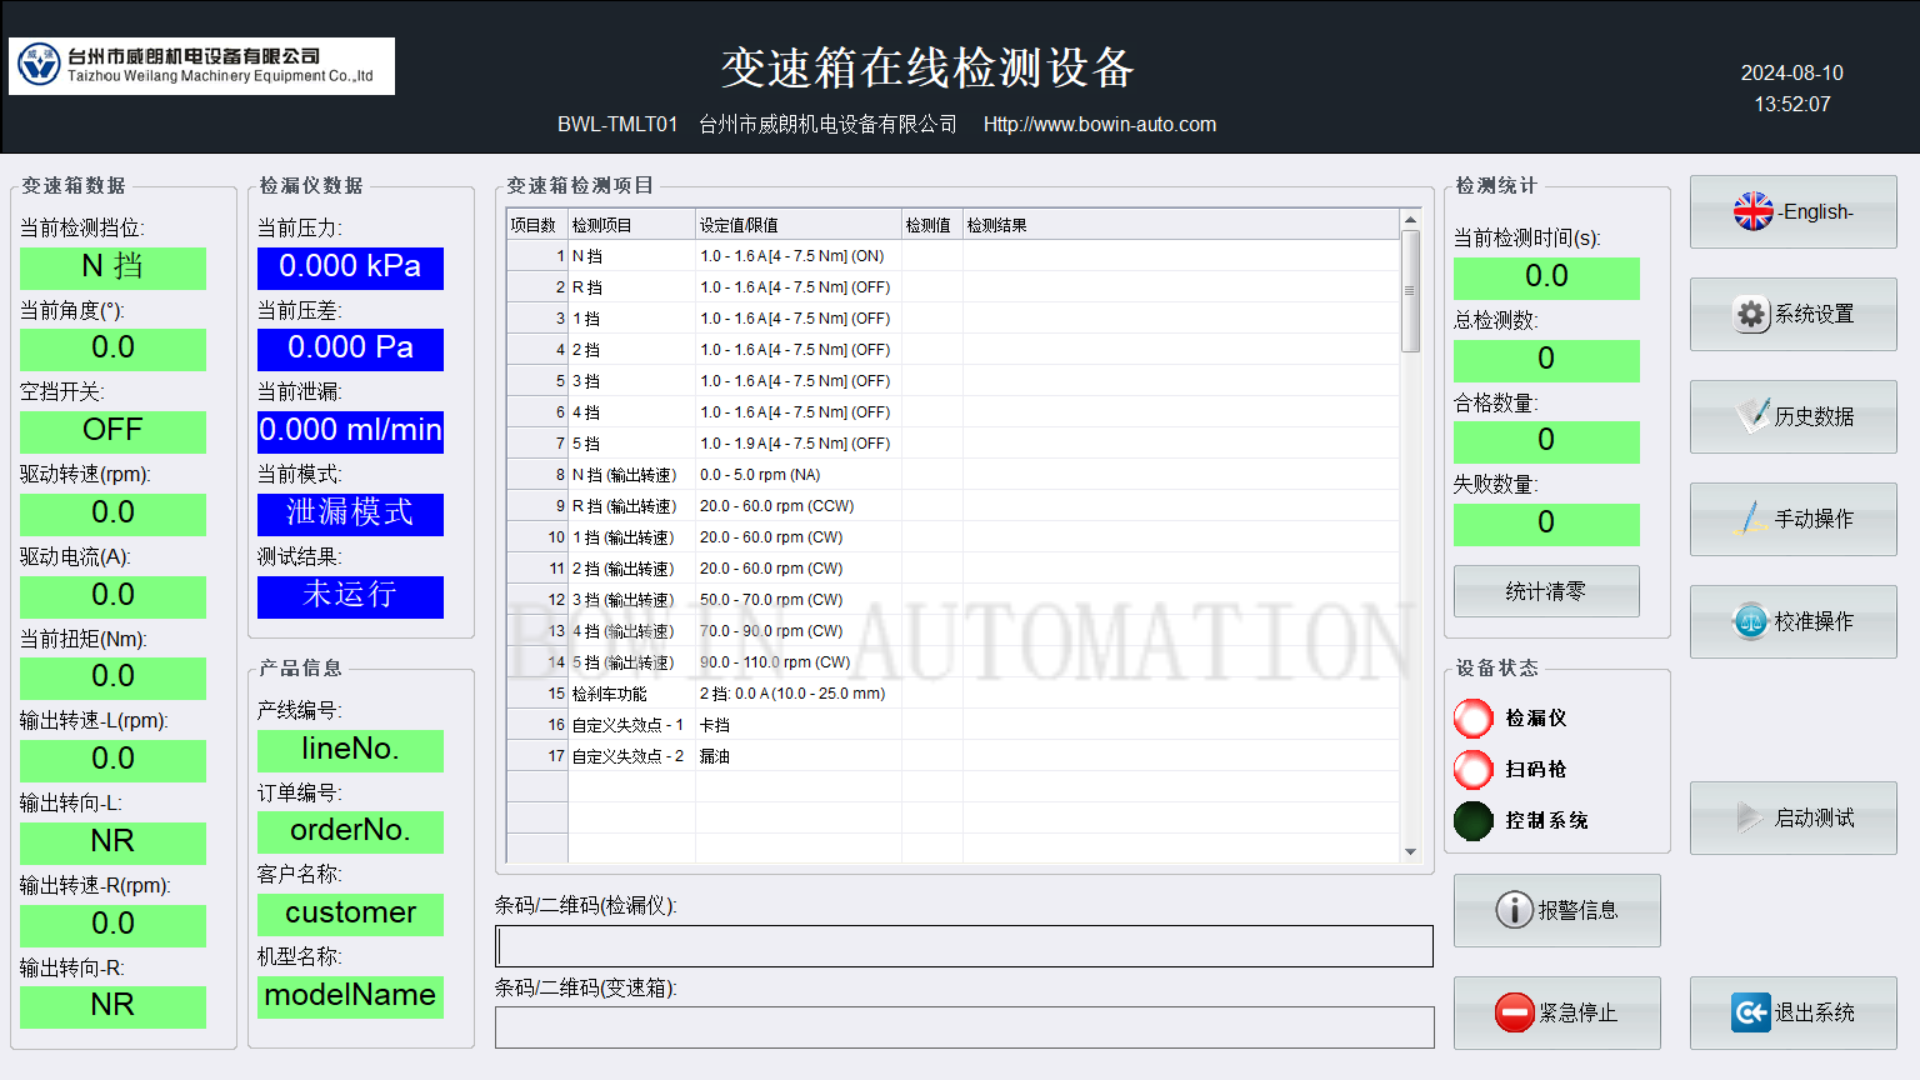The width and height of the screenshot is (1920, 1080).
Task: Click the 90.0 - 110.0 rpm (CW) cell
Action: click(x=798, y=662)
